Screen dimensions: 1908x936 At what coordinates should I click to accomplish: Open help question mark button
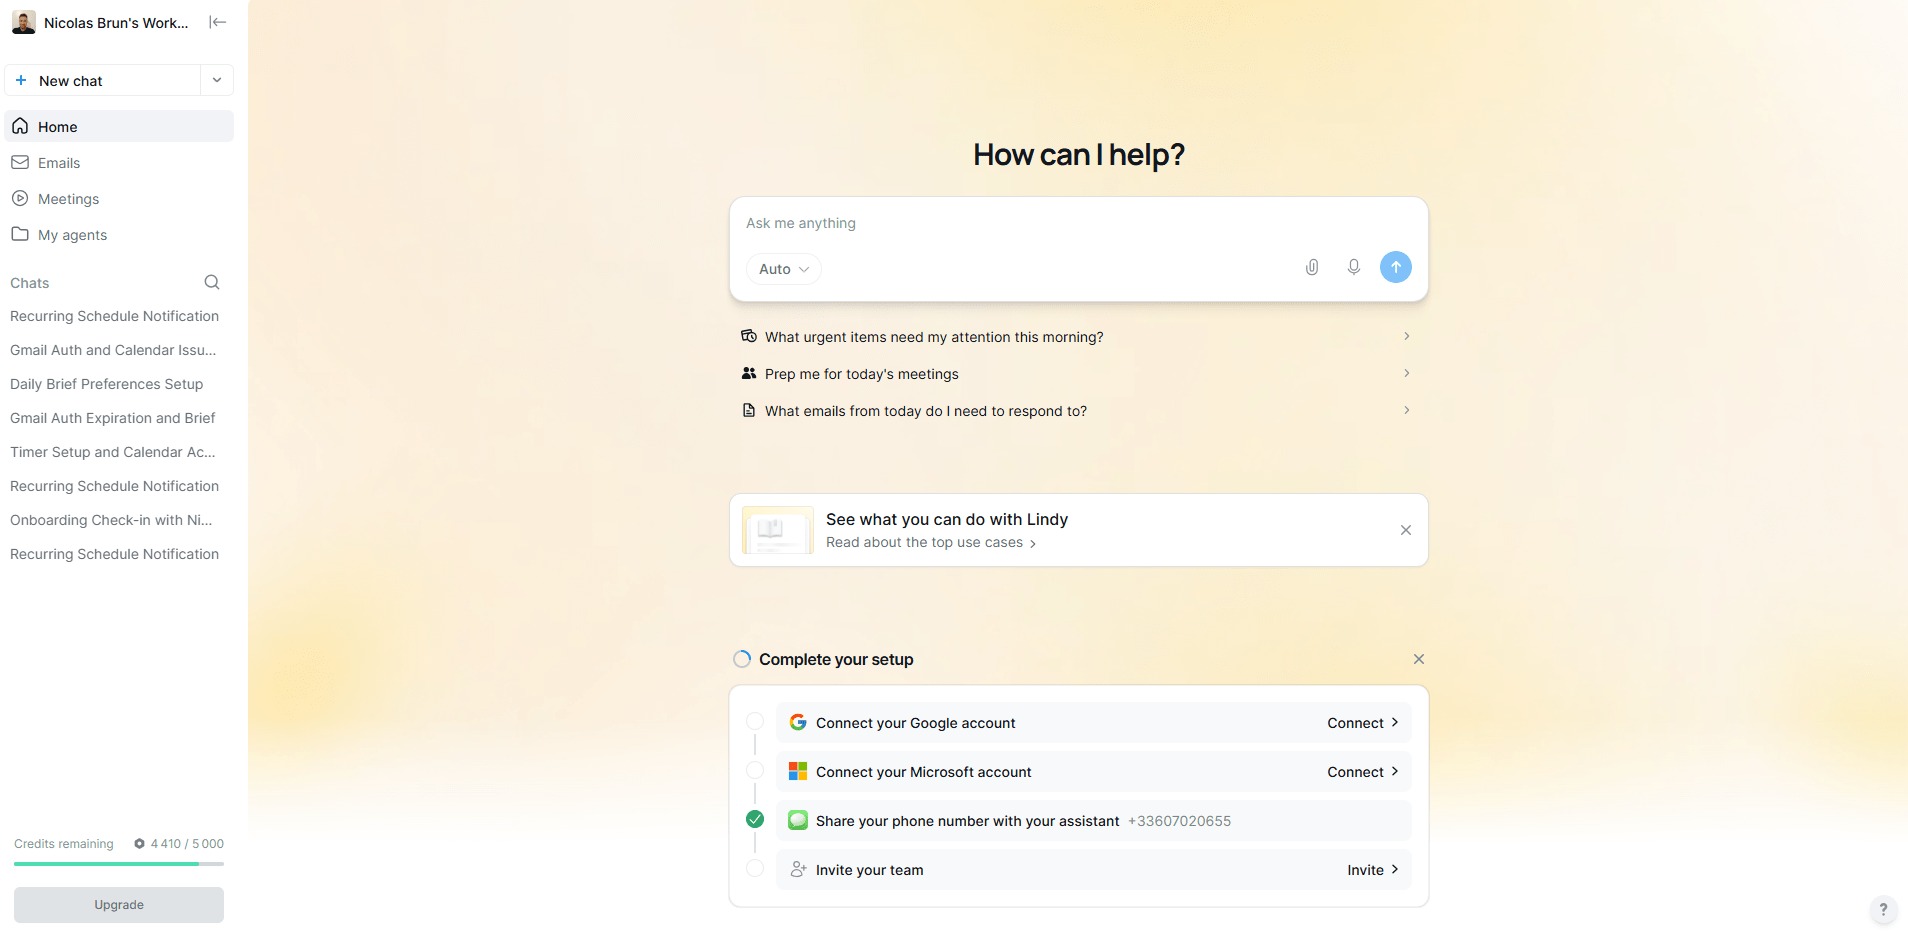pos(1883,909)
